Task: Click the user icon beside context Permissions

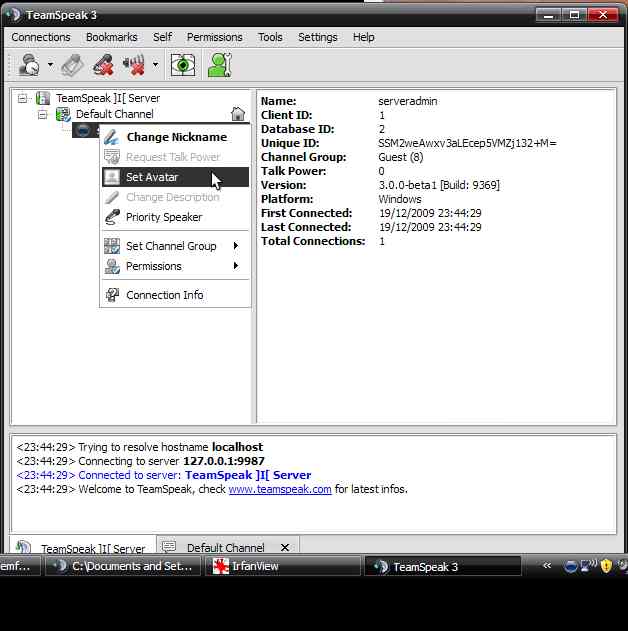Action: (x=112, y=266)
